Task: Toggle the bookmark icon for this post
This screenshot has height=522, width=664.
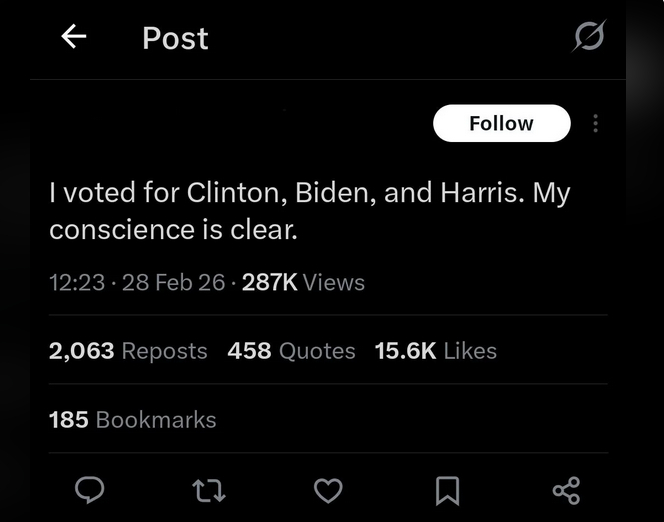Action: 447,489
